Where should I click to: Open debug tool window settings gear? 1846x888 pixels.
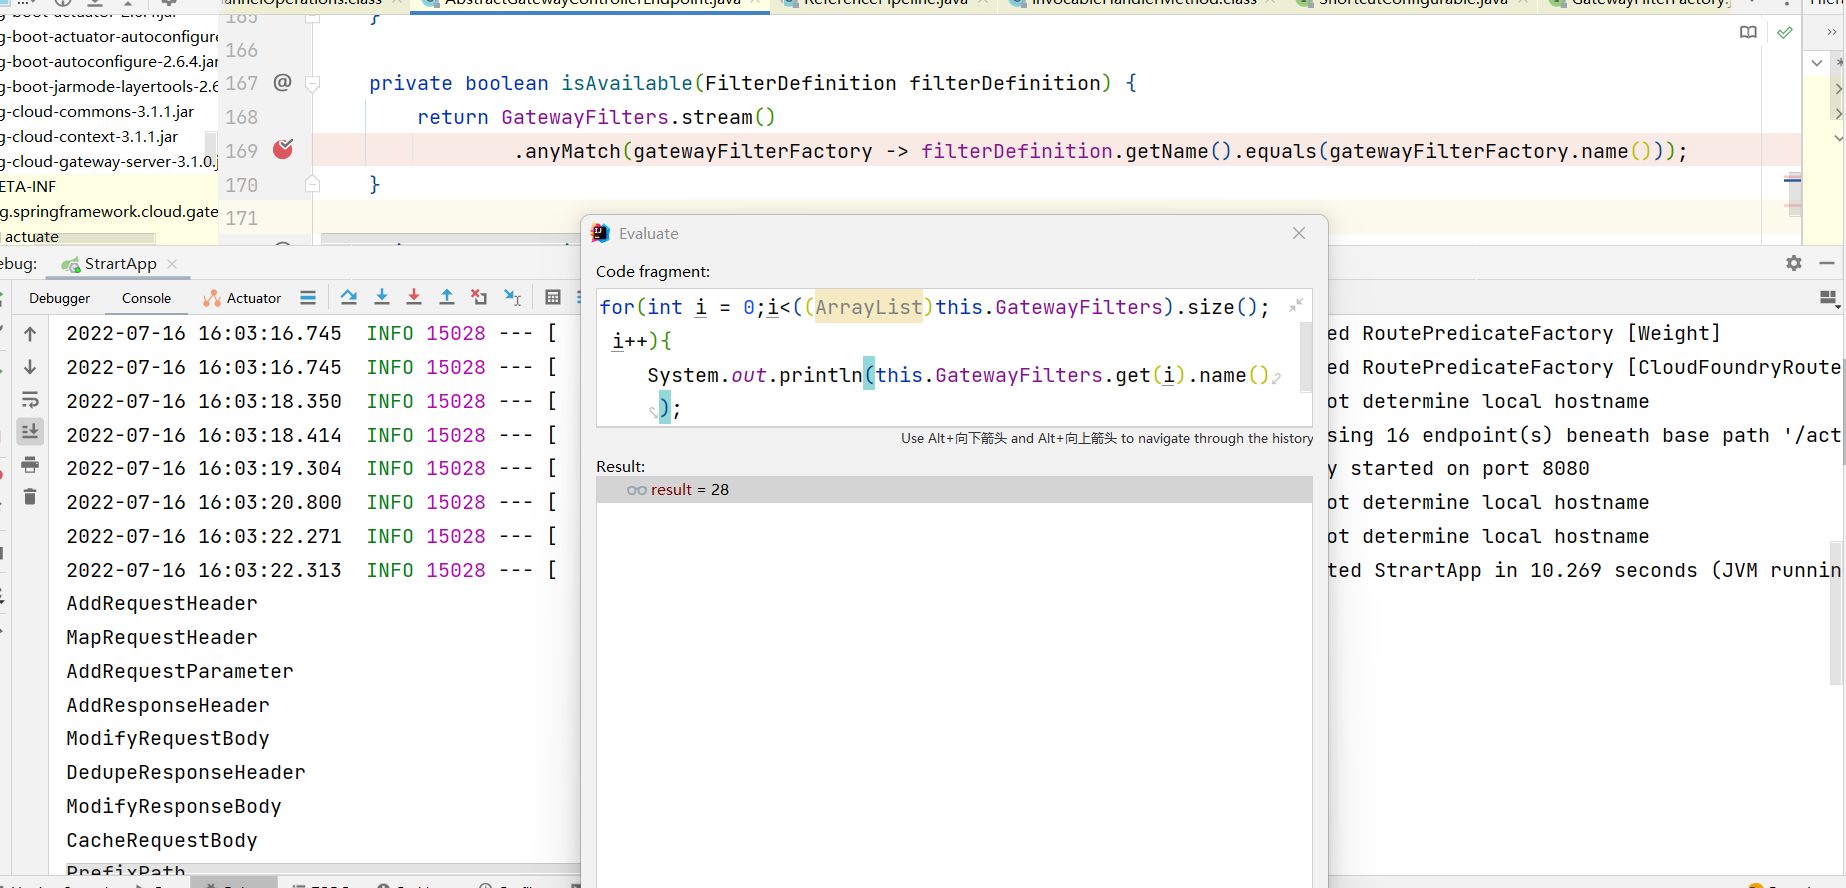(1794, 263)
